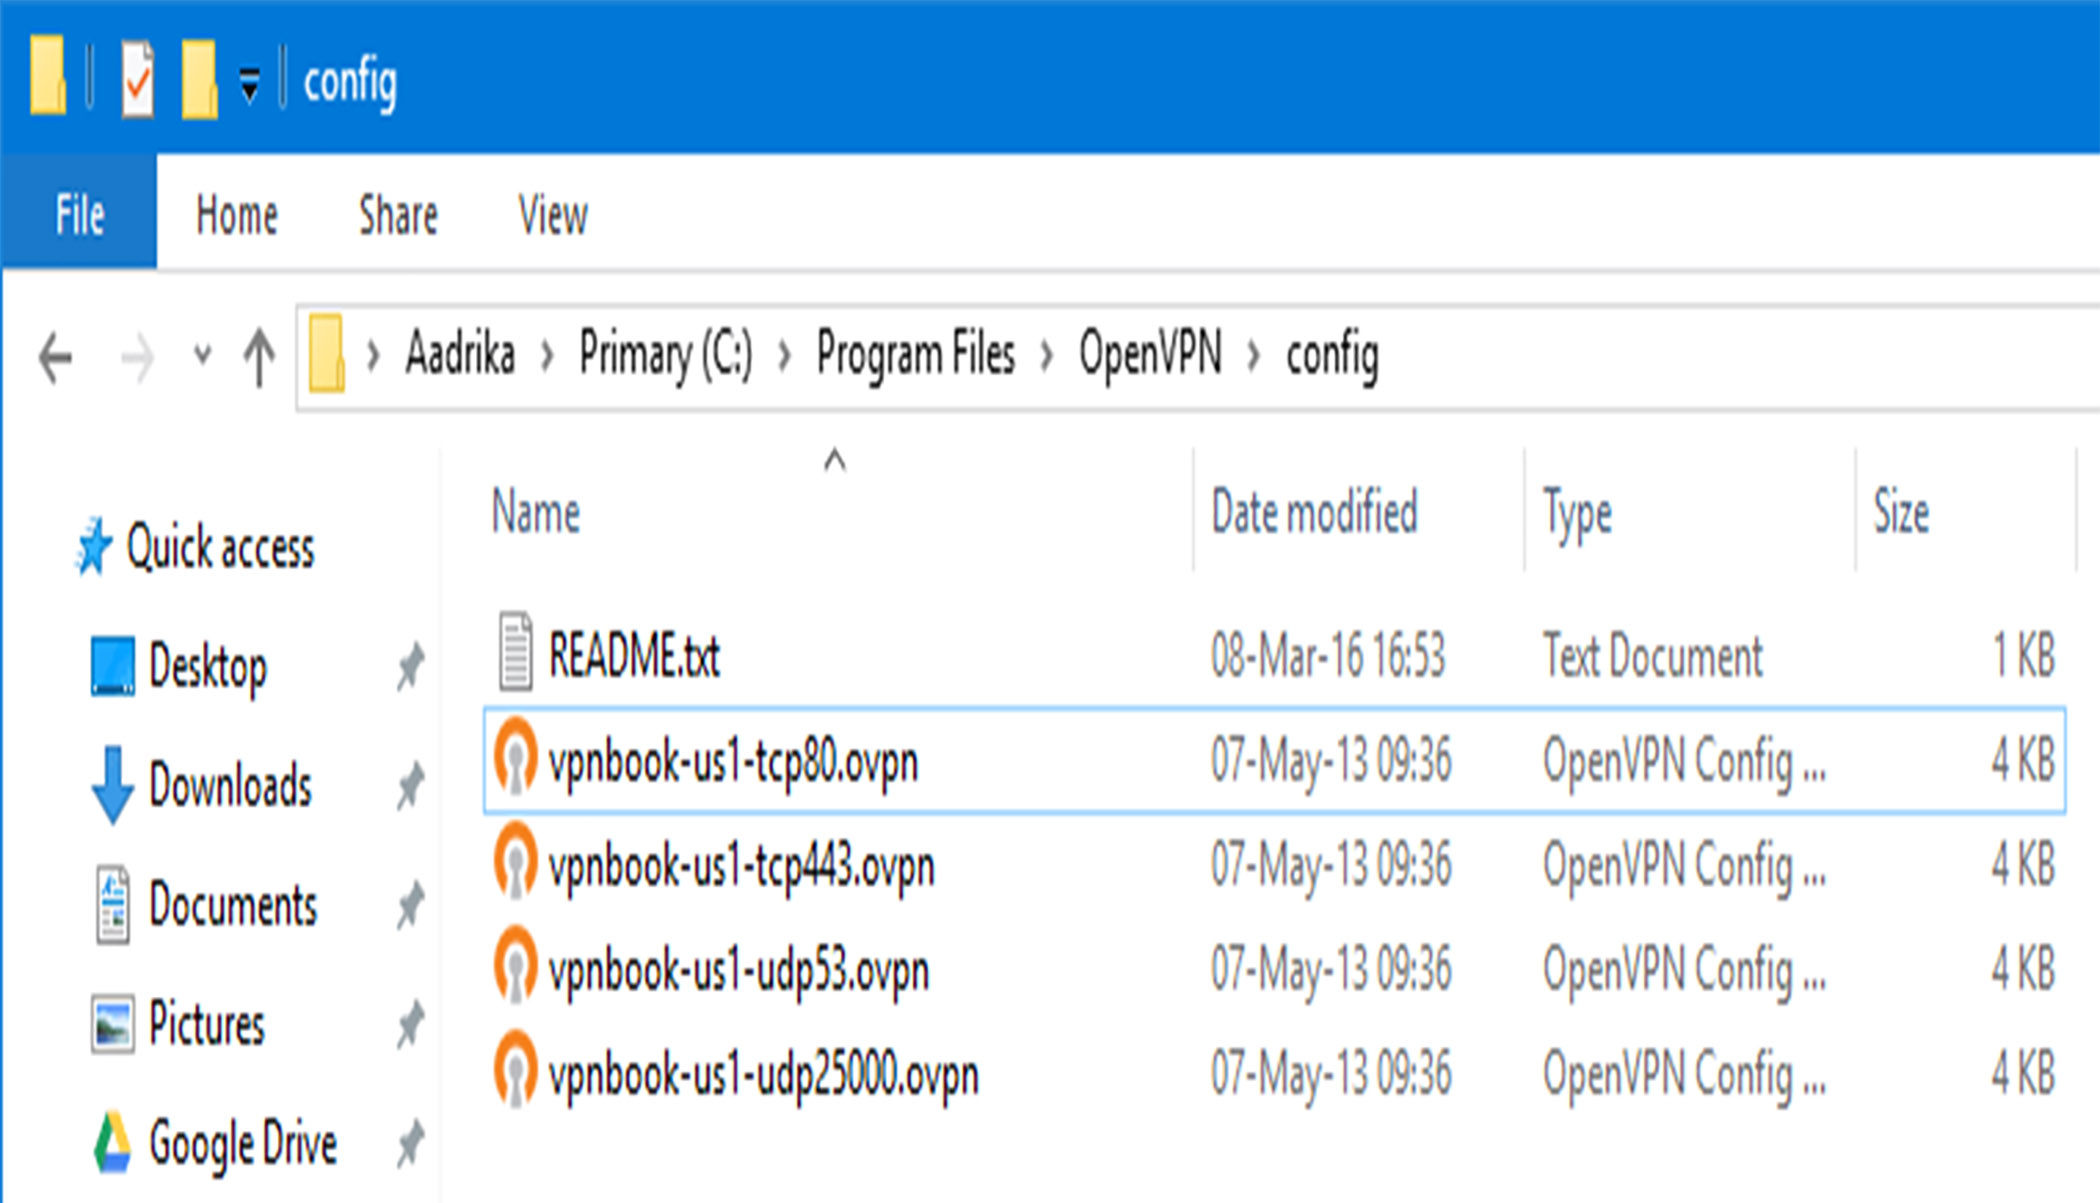The width and height of the screenshot is (2100, 1203).
Task: Click the OpenVPN icon for vpnbook-us1-tcp80.ovpn
Action: point(516,758)
